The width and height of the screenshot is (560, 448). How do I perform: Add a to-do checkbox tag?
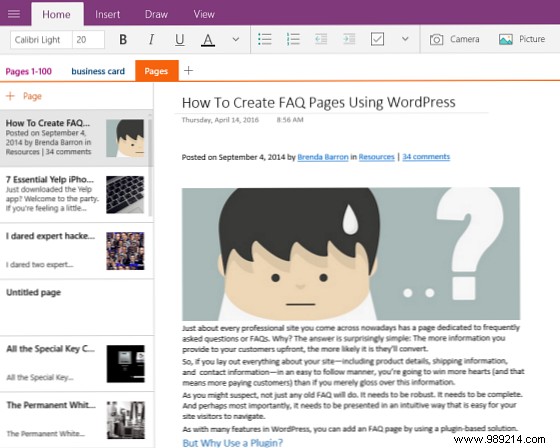tap(377, 39)
